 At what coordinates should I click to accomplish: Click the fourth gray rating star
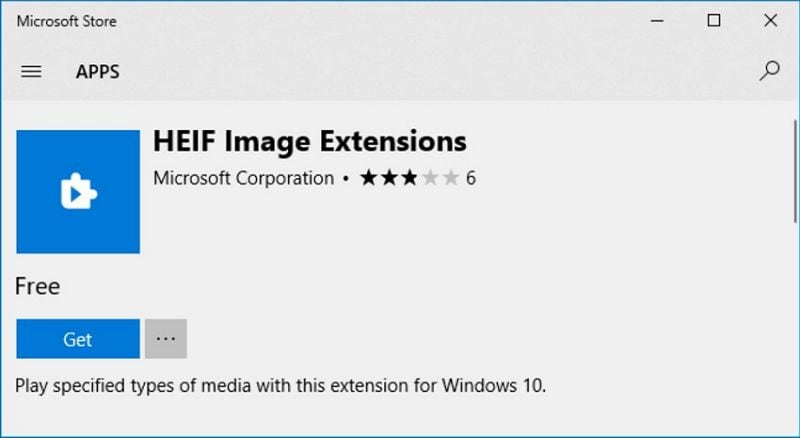(x=430, y=179)
